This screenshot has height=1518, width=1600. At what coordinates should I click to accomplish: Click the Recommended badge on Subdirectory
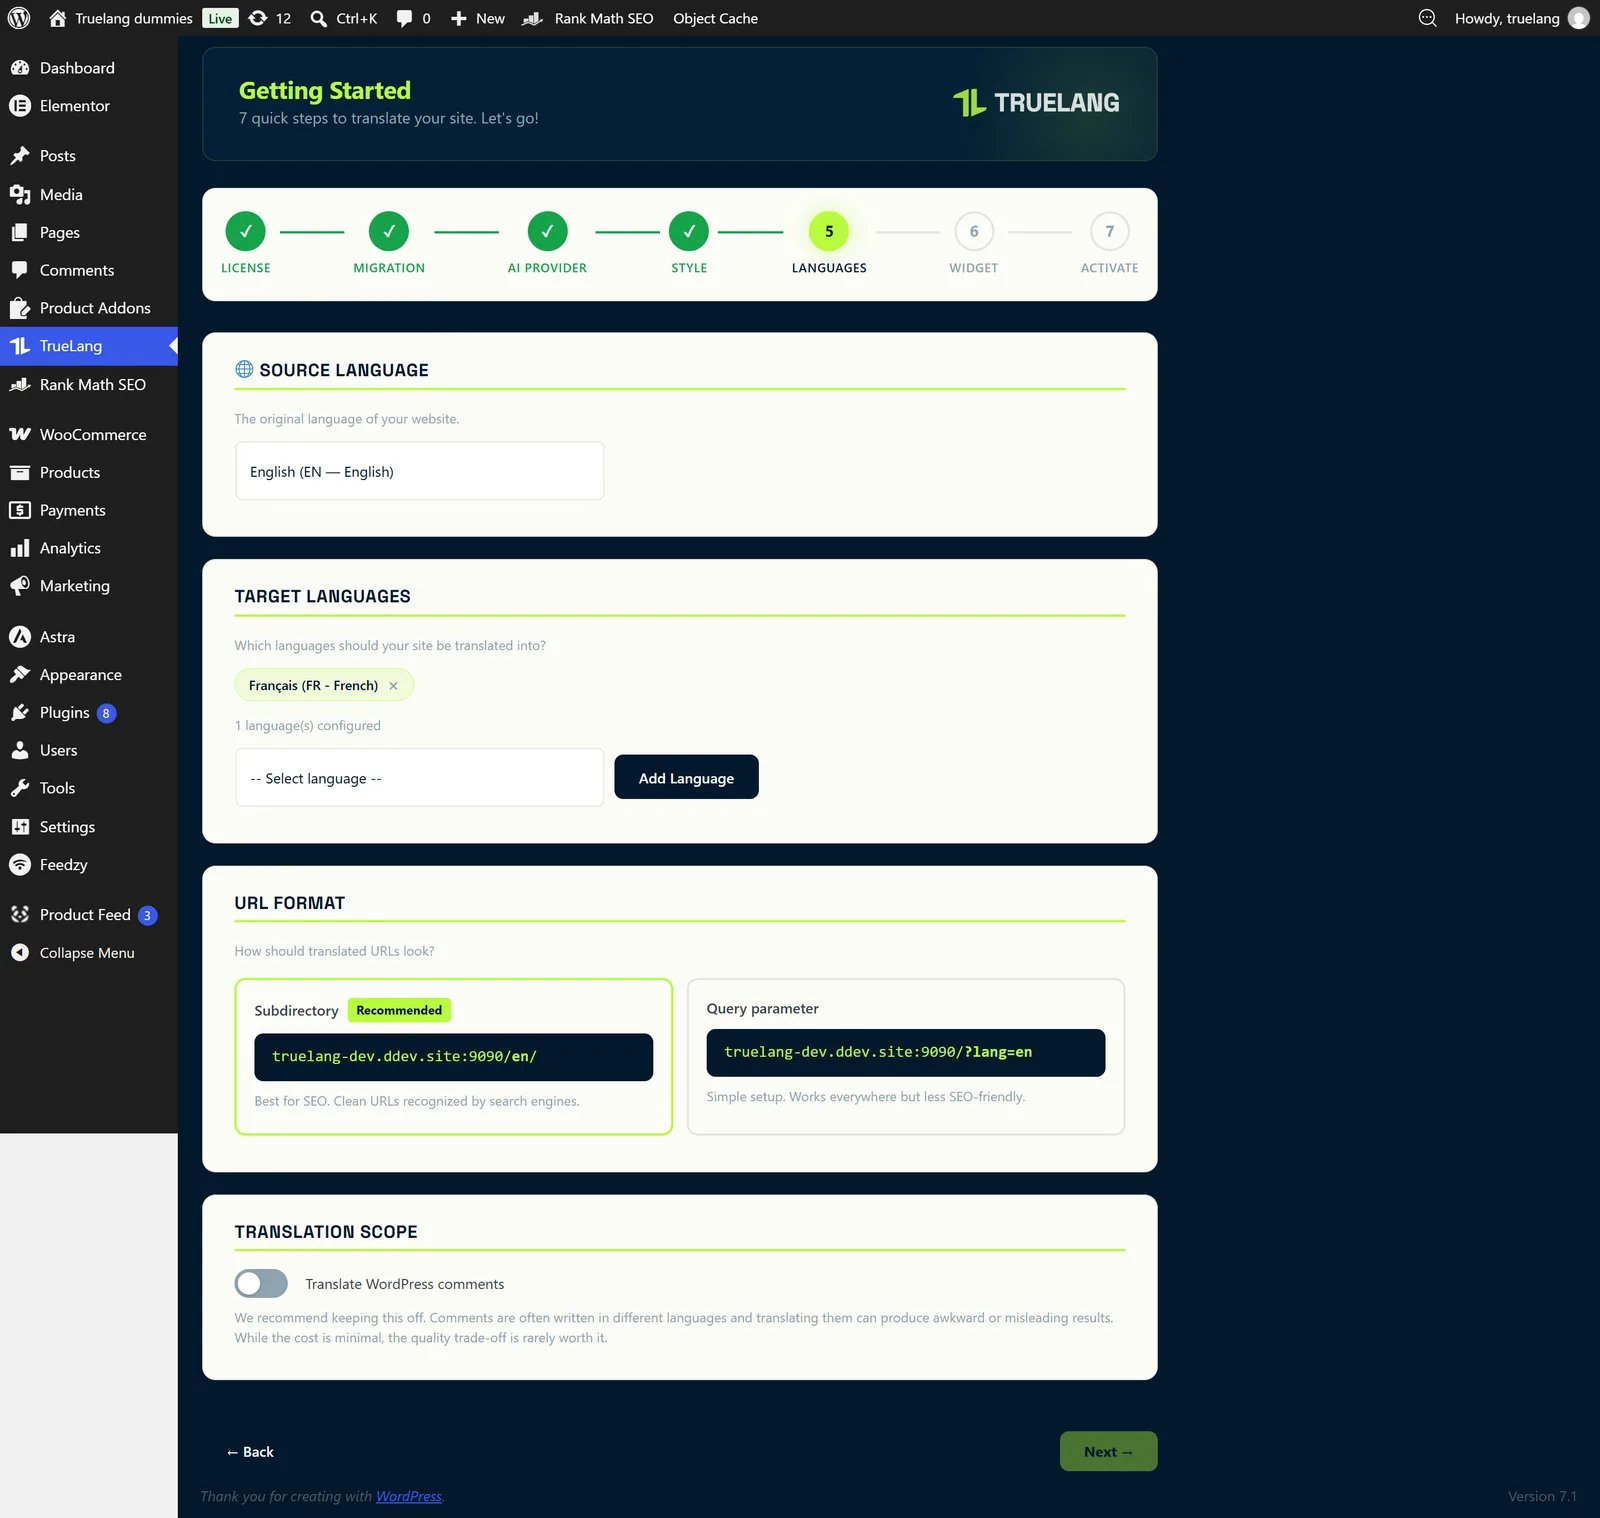[399, 1010]
